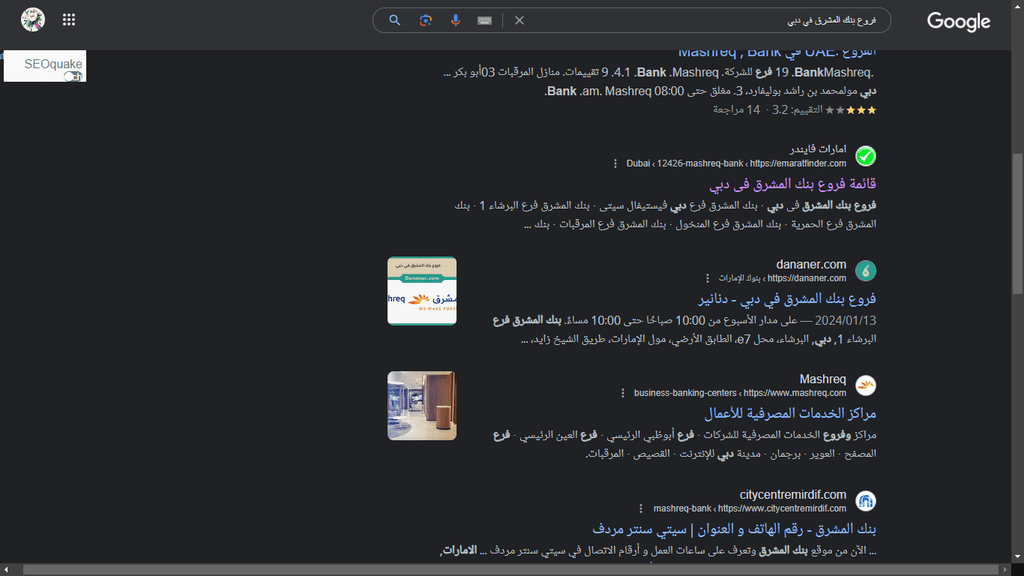Click the Google logo

point(958,22)
